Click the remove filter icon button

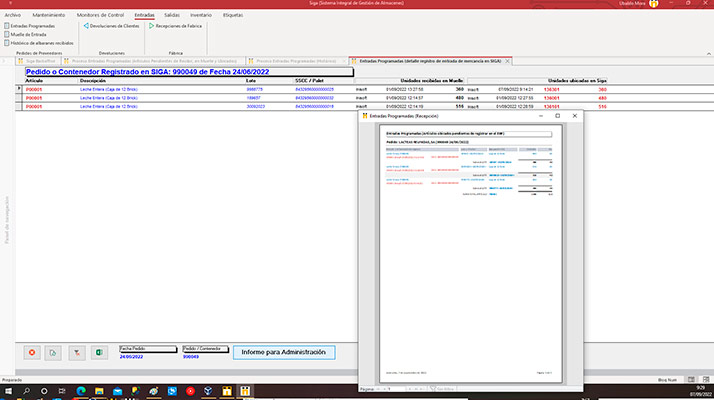click(x=76, y=352)
